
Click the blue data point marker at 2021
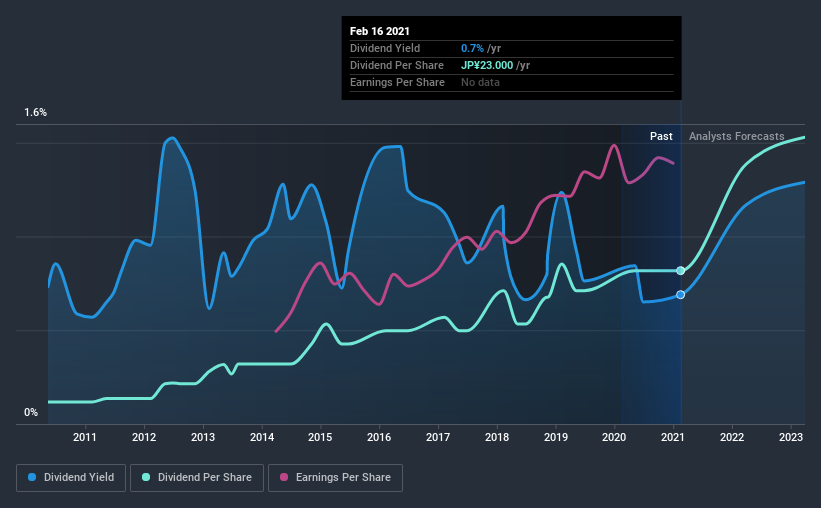pyautogui.click(x=680, y=295)
